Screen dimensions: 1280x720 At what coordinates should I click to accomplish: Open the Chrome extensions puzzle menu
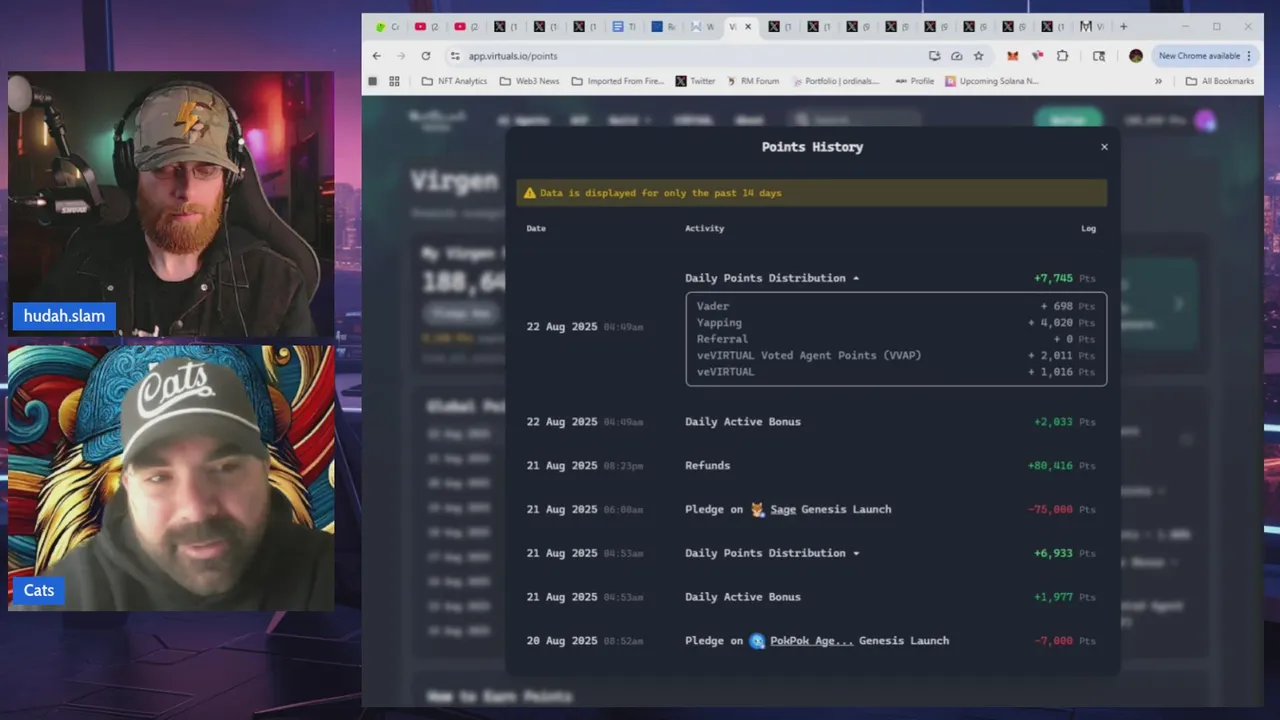(1062, 56)
